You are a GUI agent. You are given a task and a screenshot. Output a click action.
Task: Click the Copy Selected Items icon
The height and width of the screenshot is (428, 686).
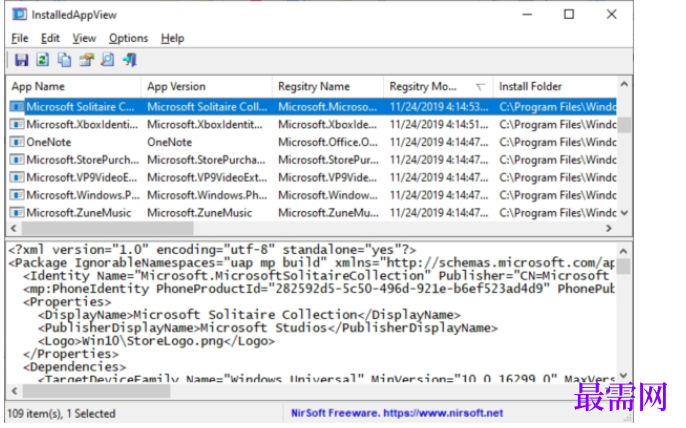pos(64,60)
